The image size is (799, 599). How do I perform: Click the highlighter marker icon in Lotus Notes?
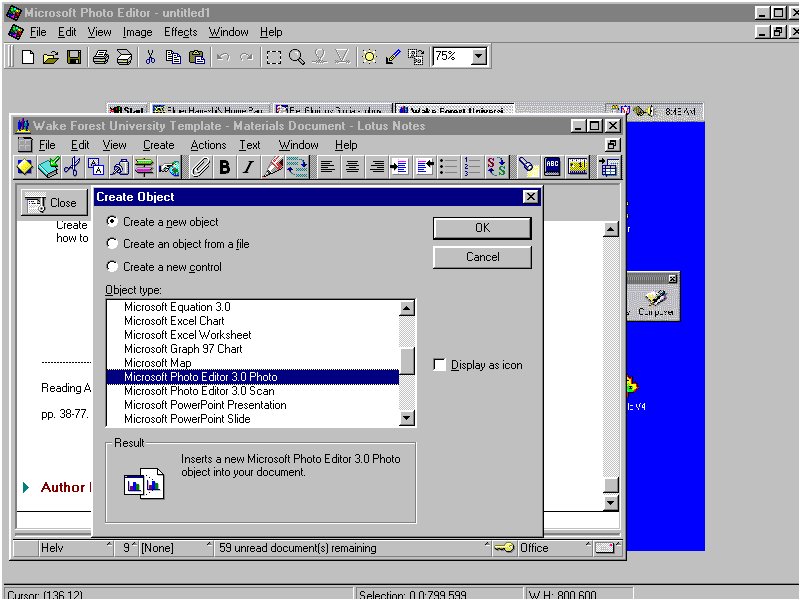(273, 167)
